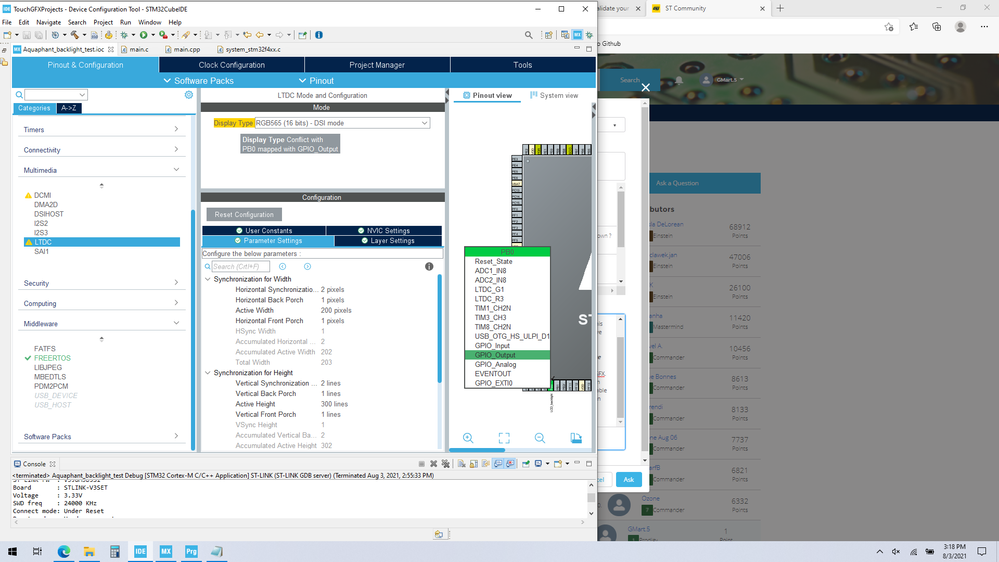Viewport: 999px width, 562px height.
Task: Select LTDC peripheral in the list
Action: tap(102, 242)
